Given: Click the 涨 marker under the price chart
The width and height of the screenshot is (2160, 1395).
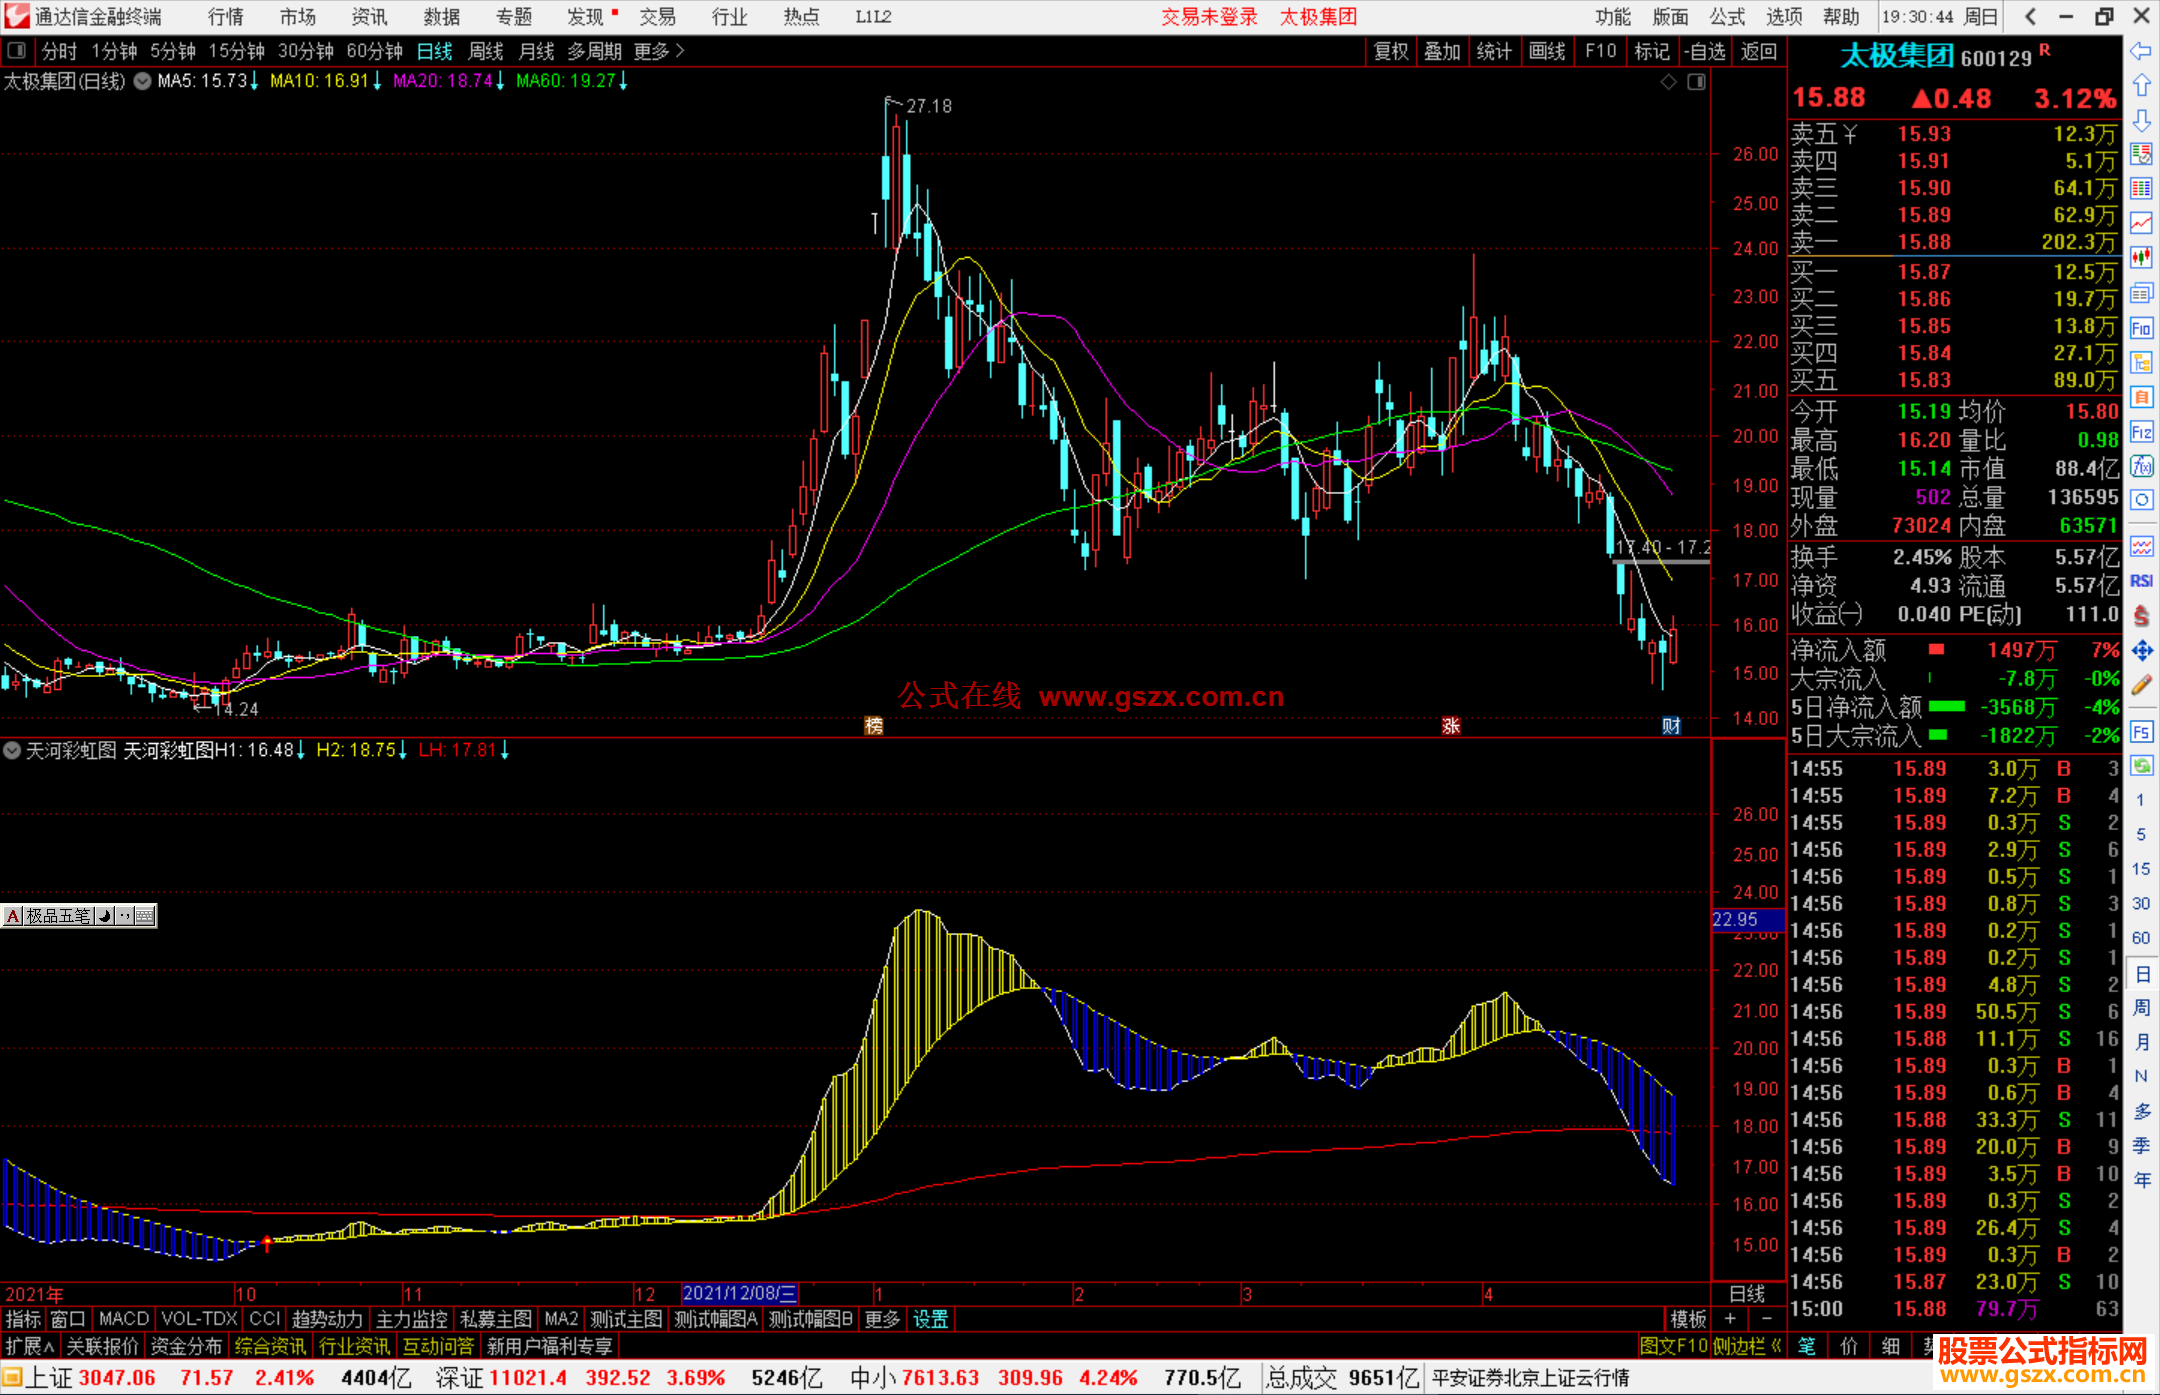Looking at the screenshot, I should point(1451,726).
